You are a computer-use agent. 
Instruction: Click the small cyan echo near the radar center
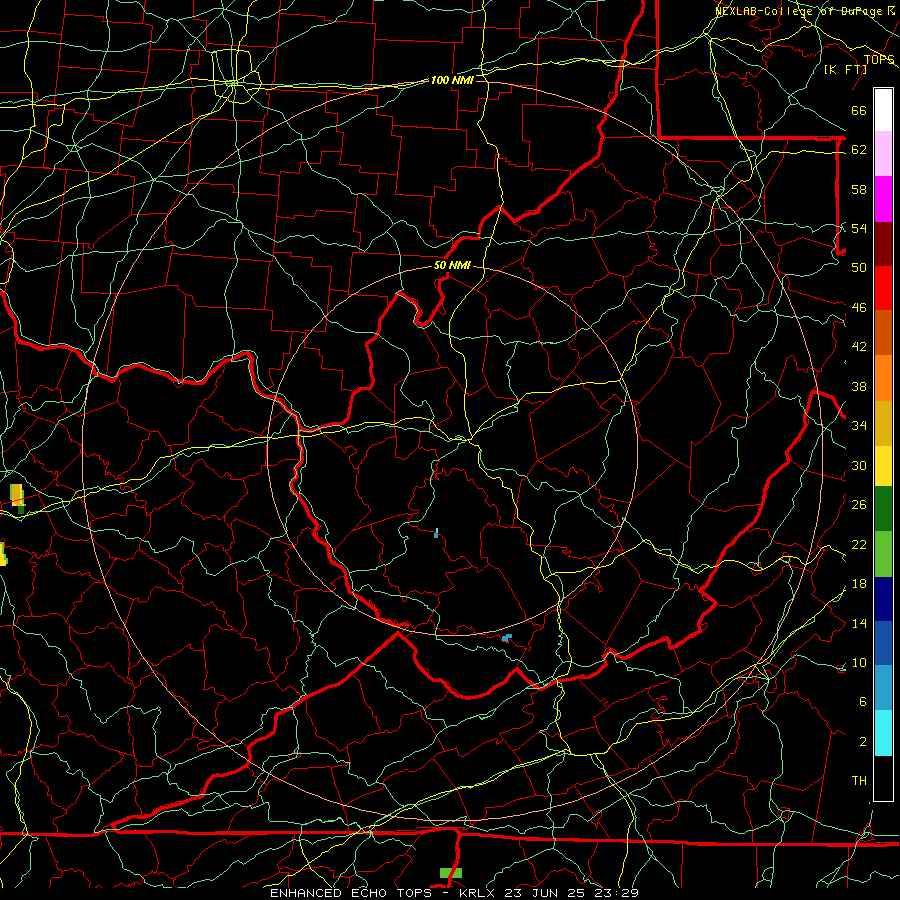[x=436, y=534]
